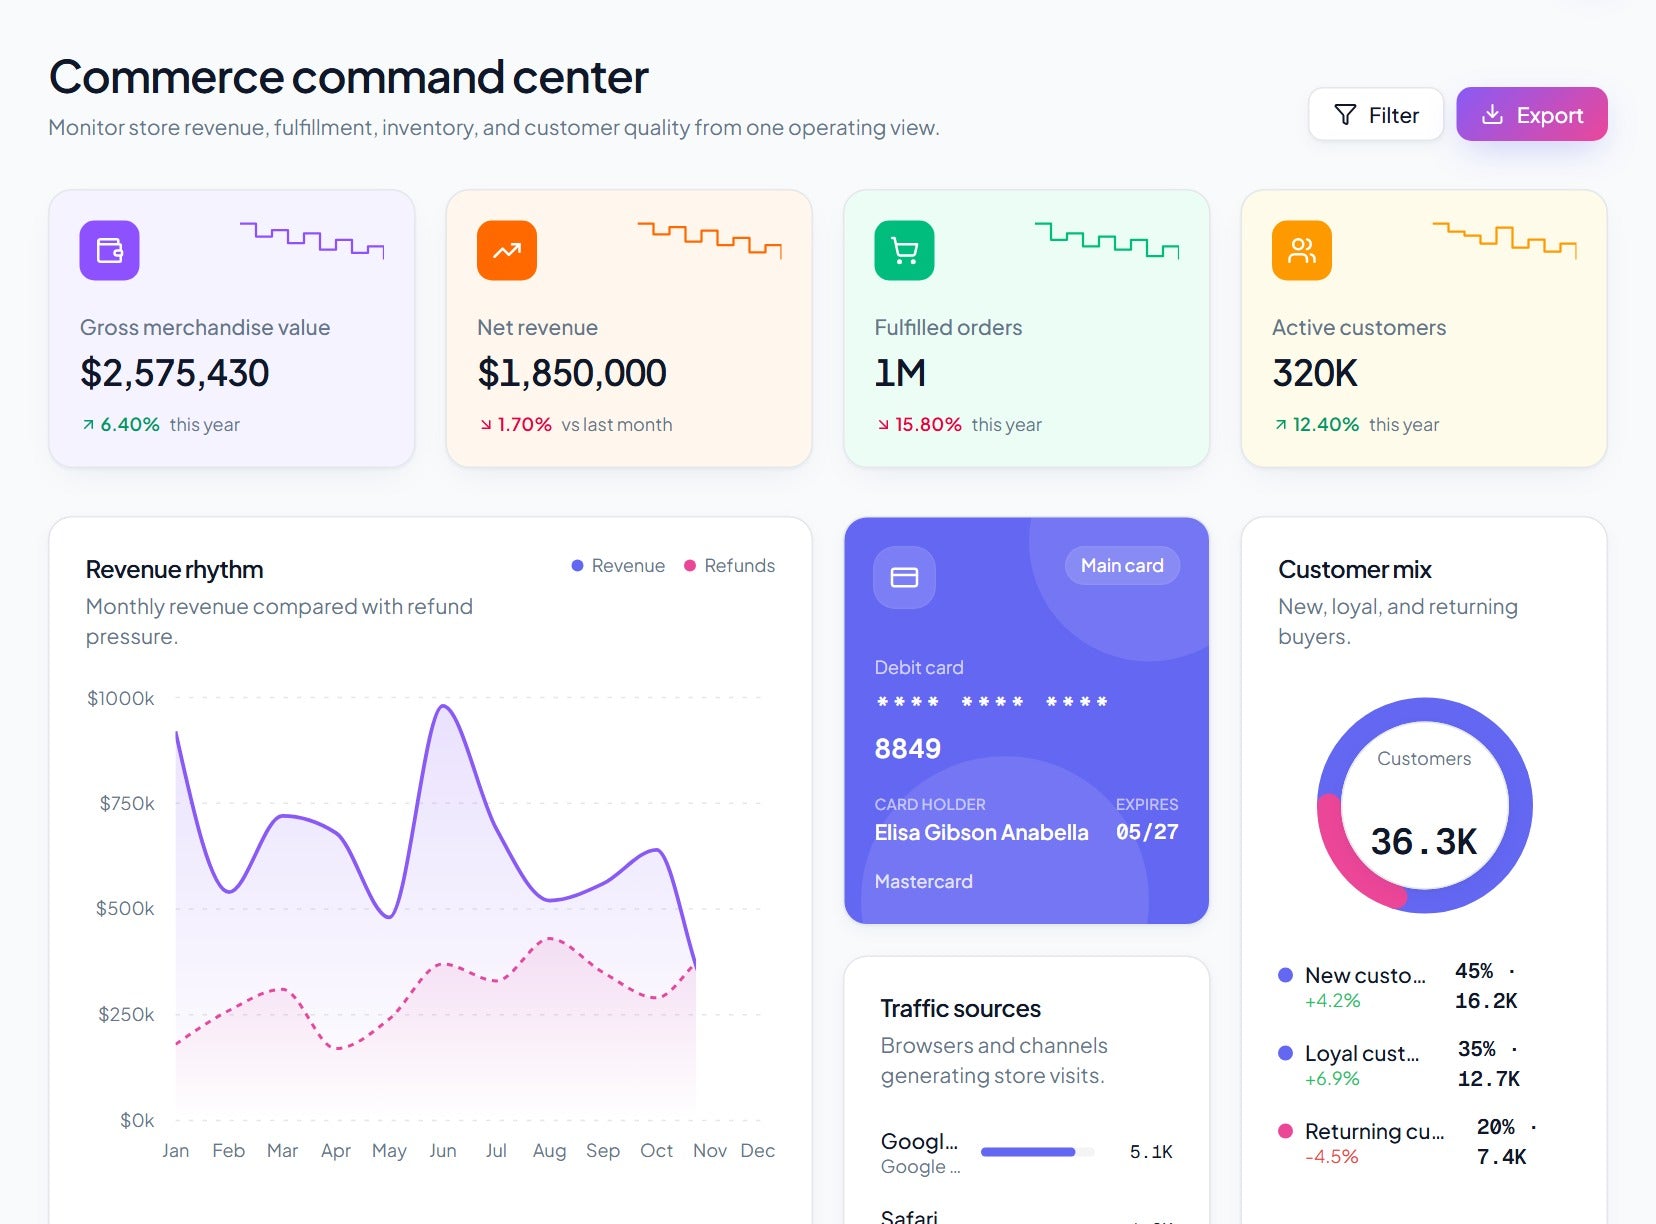
Task: Click the 36.3K donut total
Action: [1424, 842]
